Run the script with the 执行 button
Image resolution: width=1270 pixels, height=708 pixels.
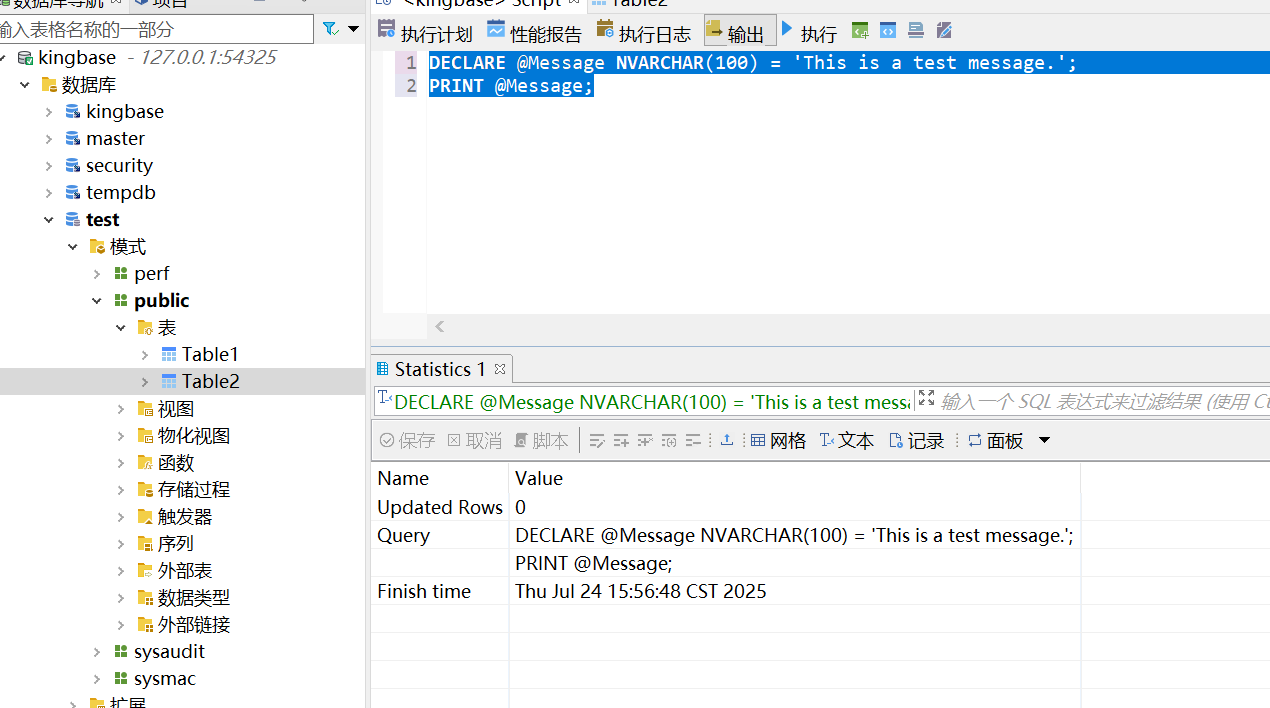[x=808, y=33]
